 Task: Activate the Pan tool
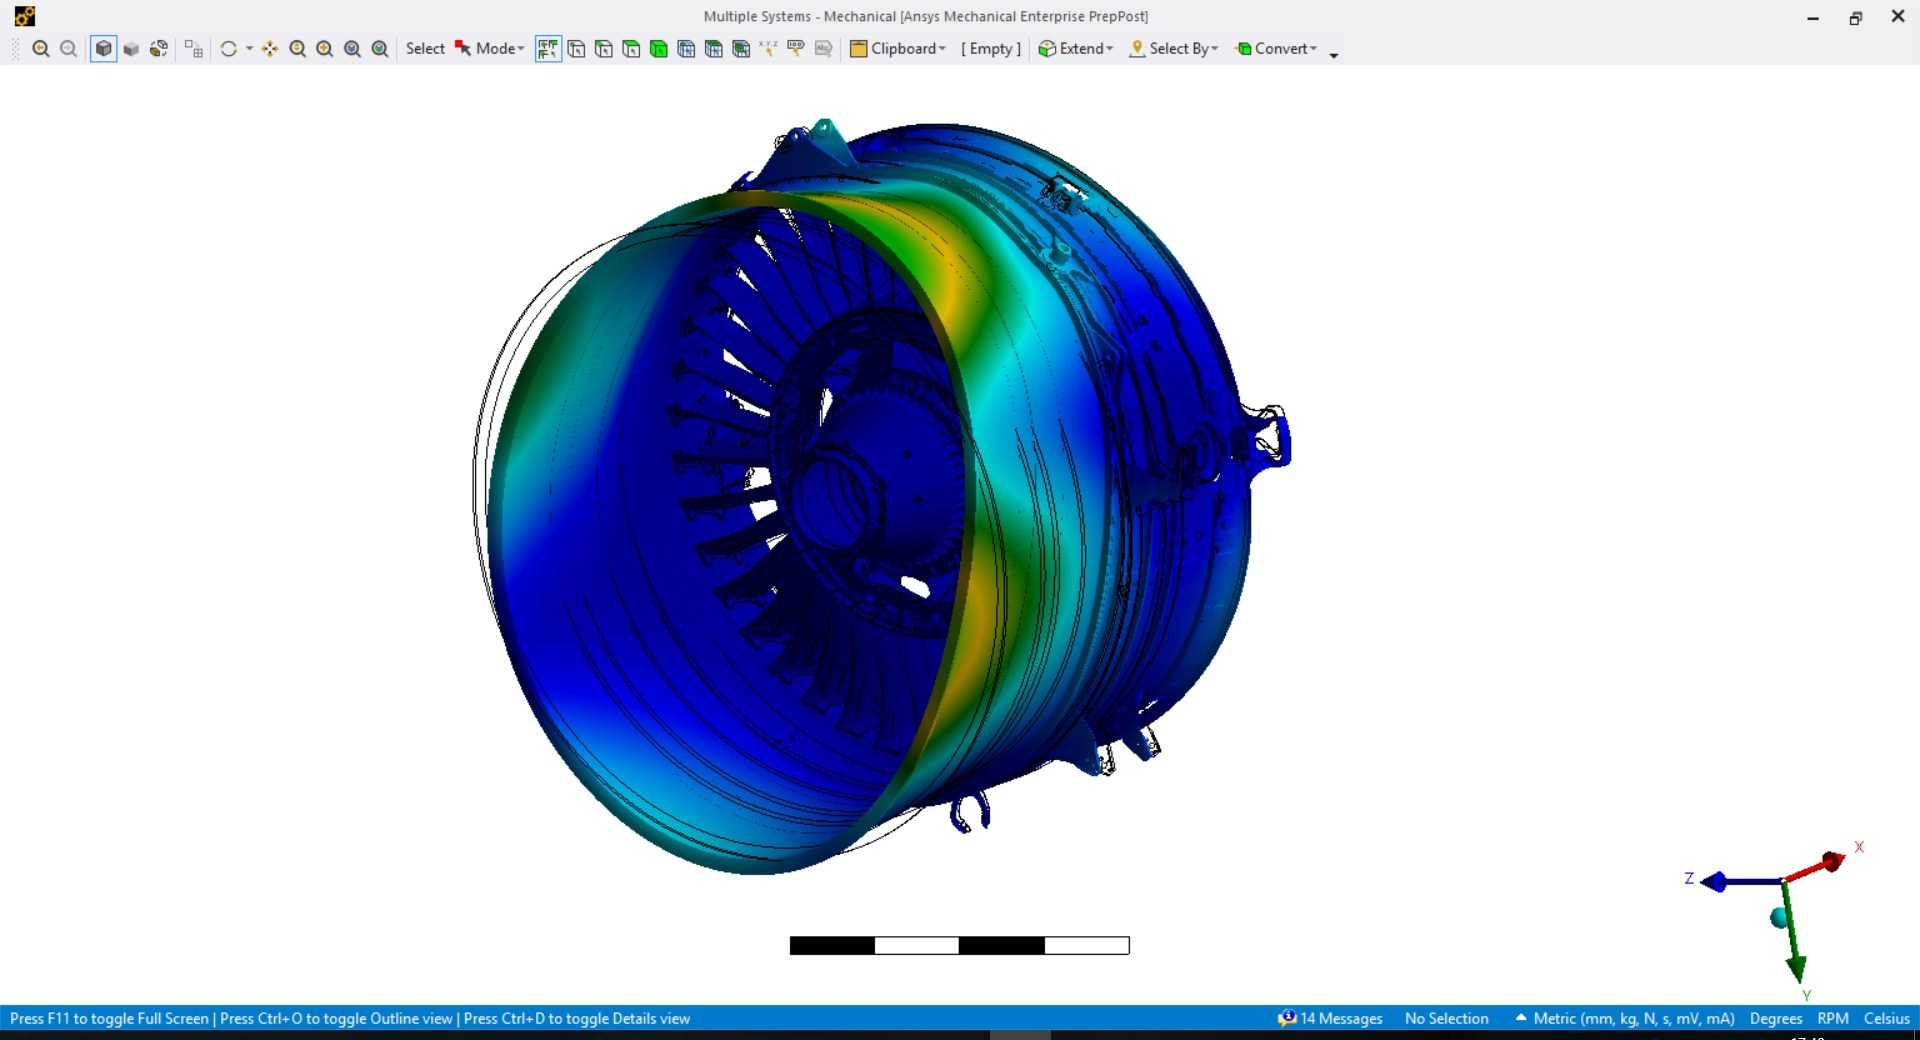click(270, 48)
